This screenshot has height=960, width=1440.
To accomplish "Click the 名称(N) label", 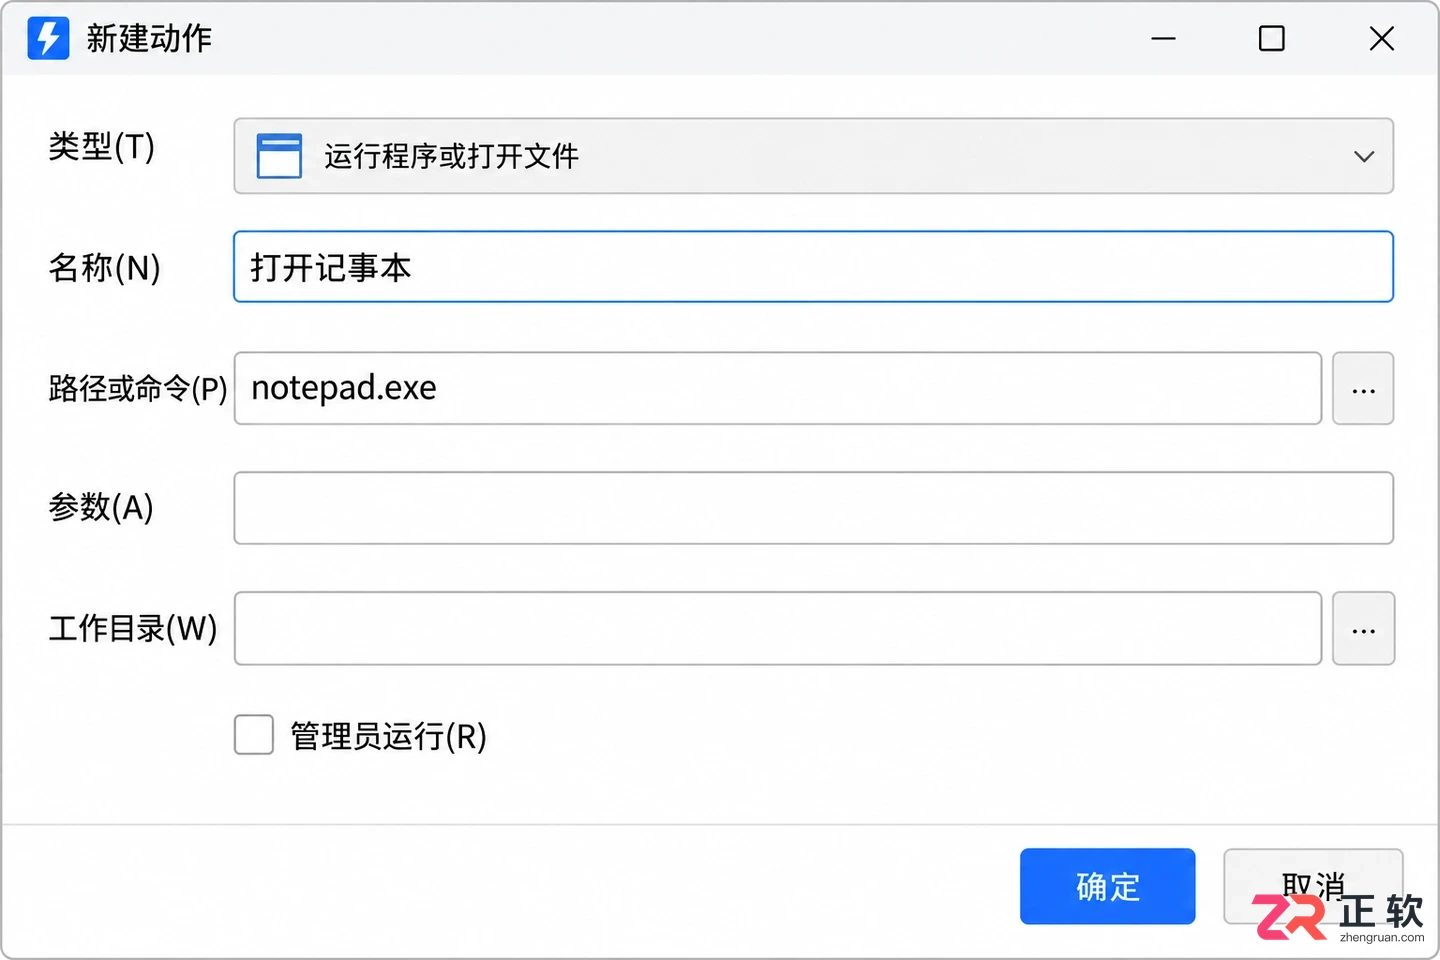I will coord(104,268).
